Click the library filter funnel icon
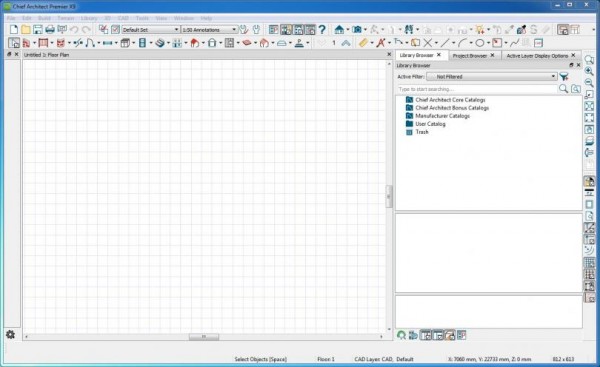600x367 pixels. [564, 77]
